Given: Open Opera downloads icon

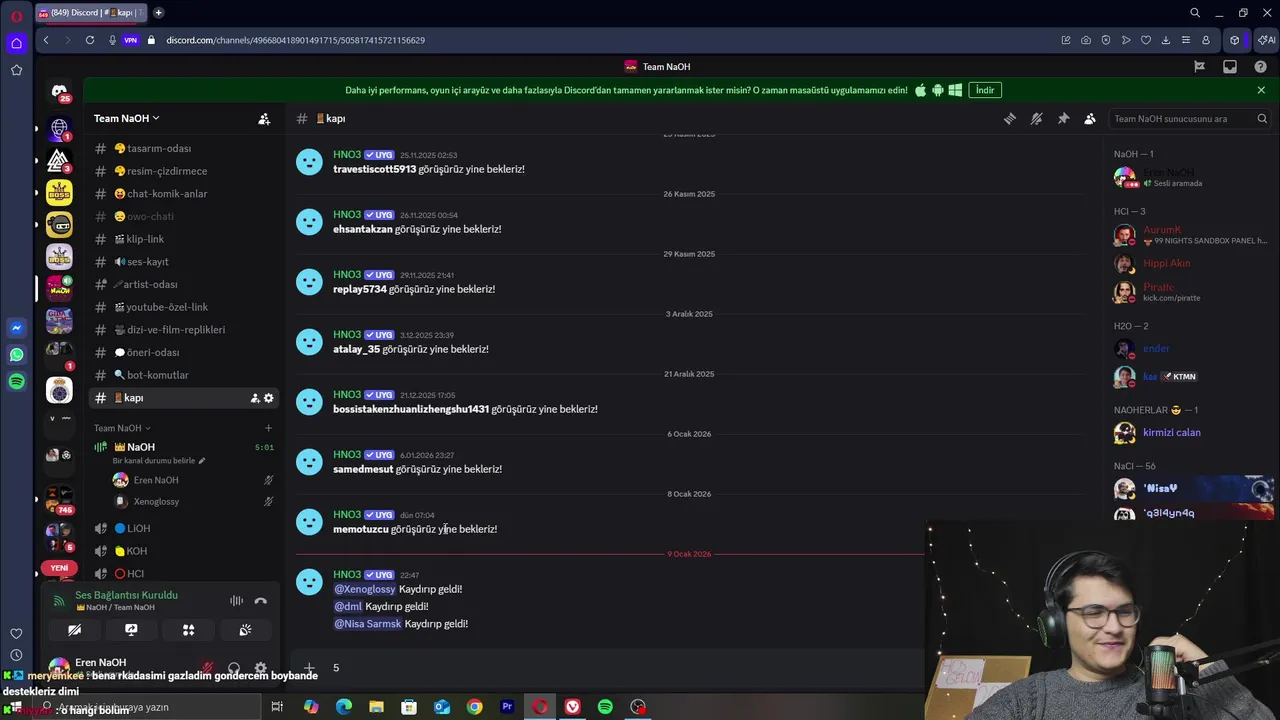Looking at the screenshot, I should (x=1166, y=40).
